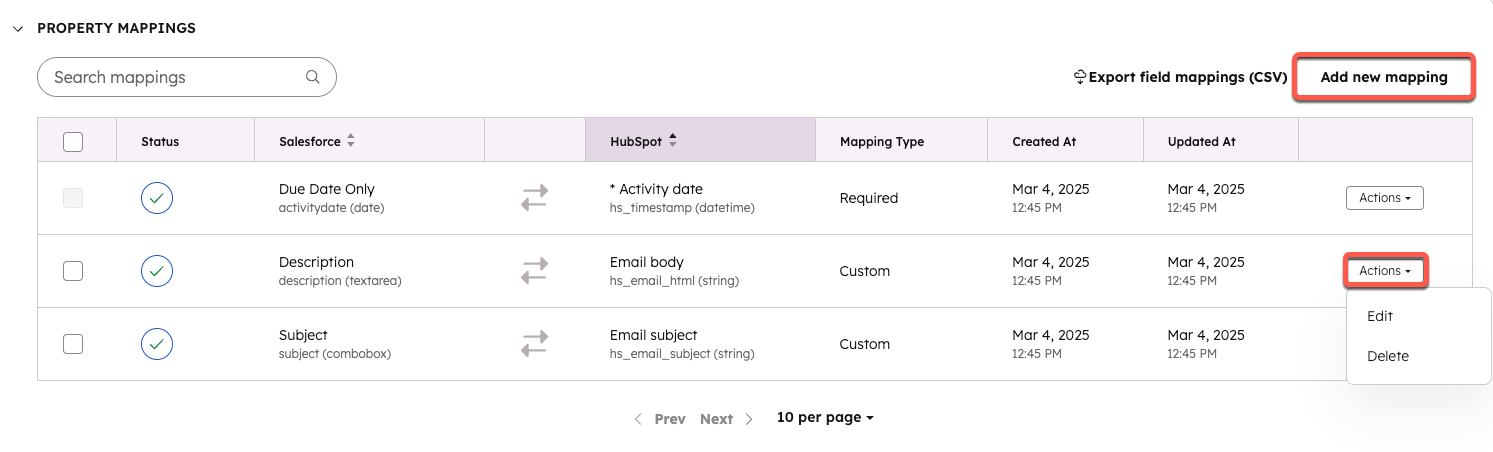The width and height of the screenshot is (1493, 452).
Task: Click the sync arrows icon for Subject row
Action: 535,344
